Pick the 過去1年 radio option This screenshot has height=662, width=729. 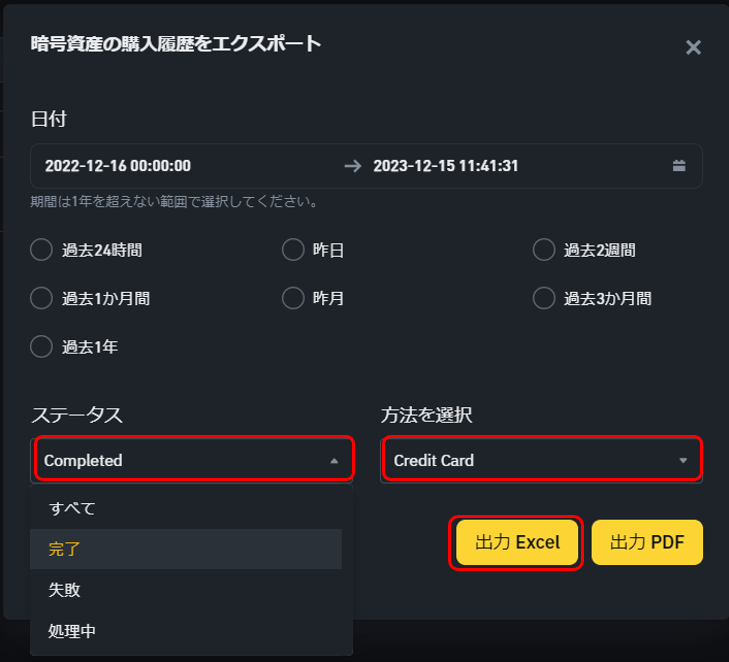[41, 346]
